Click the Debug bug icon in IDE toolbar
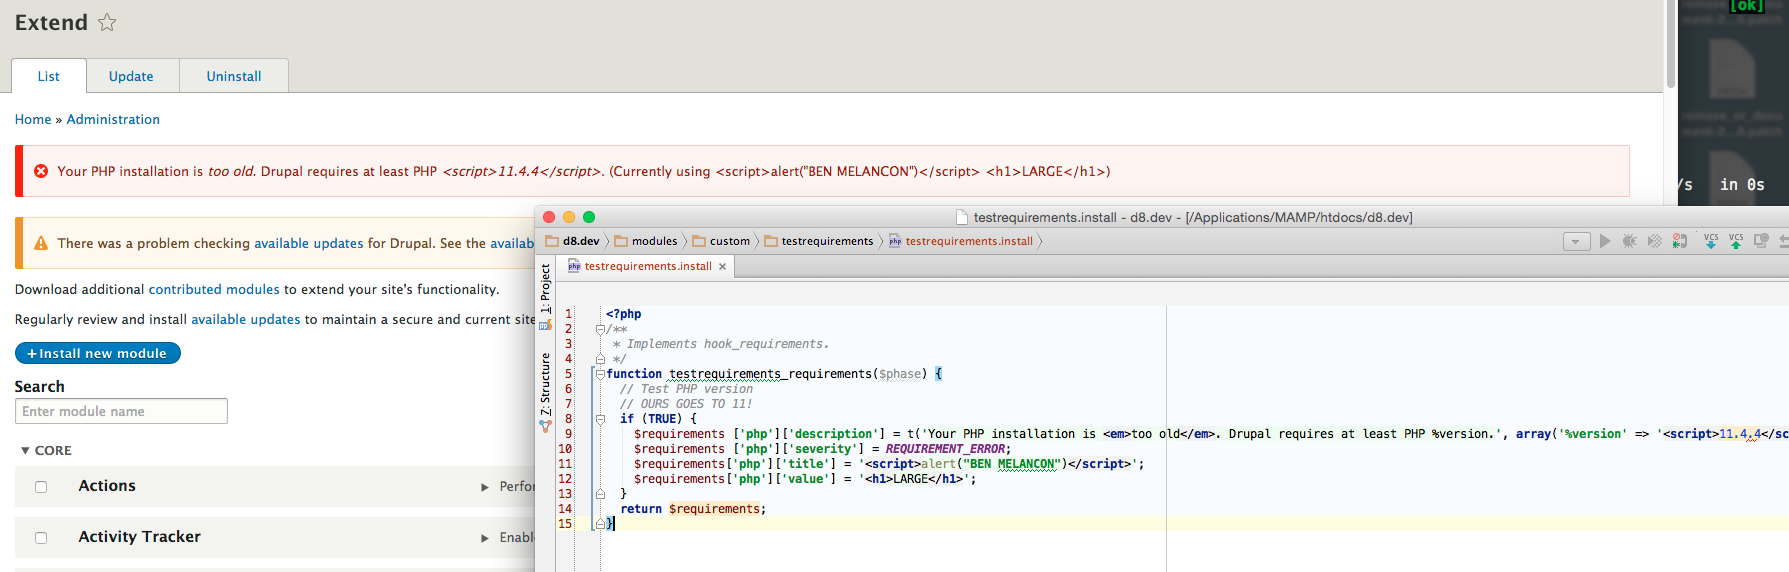 click(1630, 241)
